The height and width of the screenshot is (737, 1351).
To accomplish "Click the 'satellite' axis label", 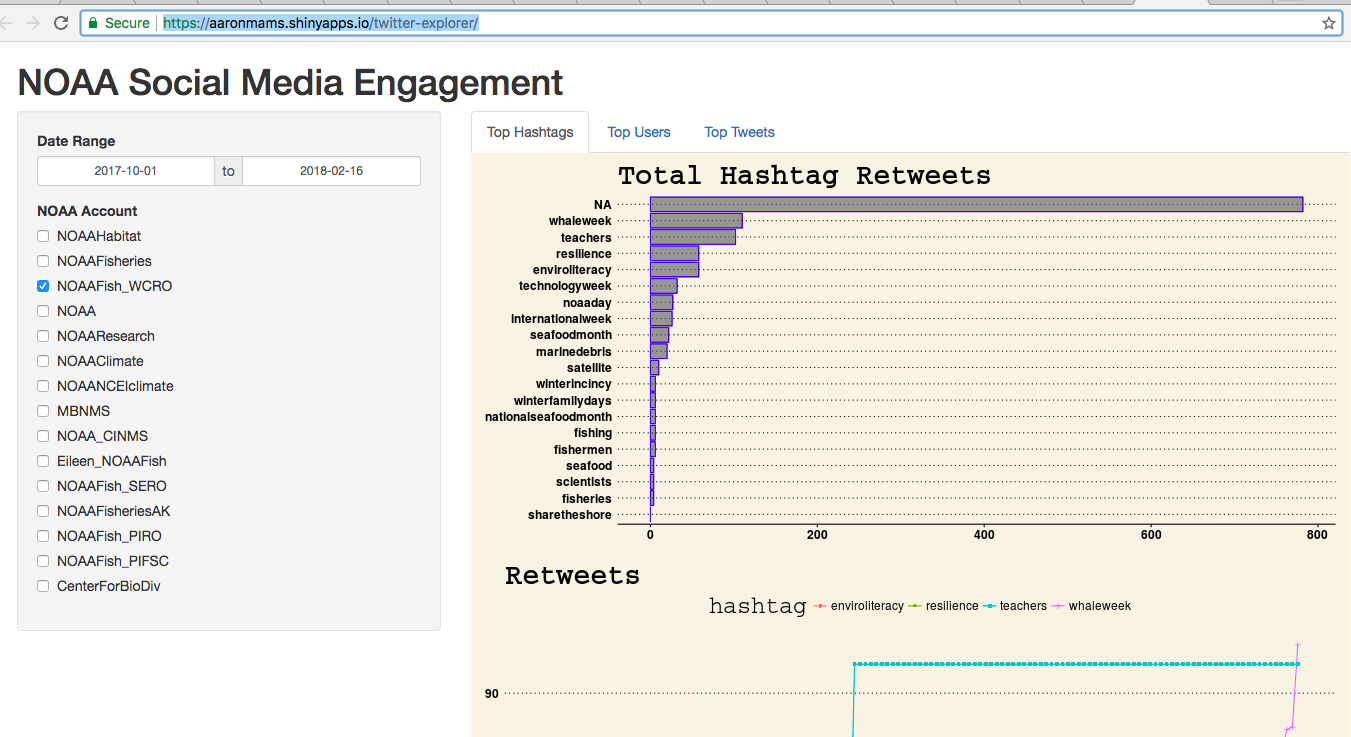I will point(589,368).
